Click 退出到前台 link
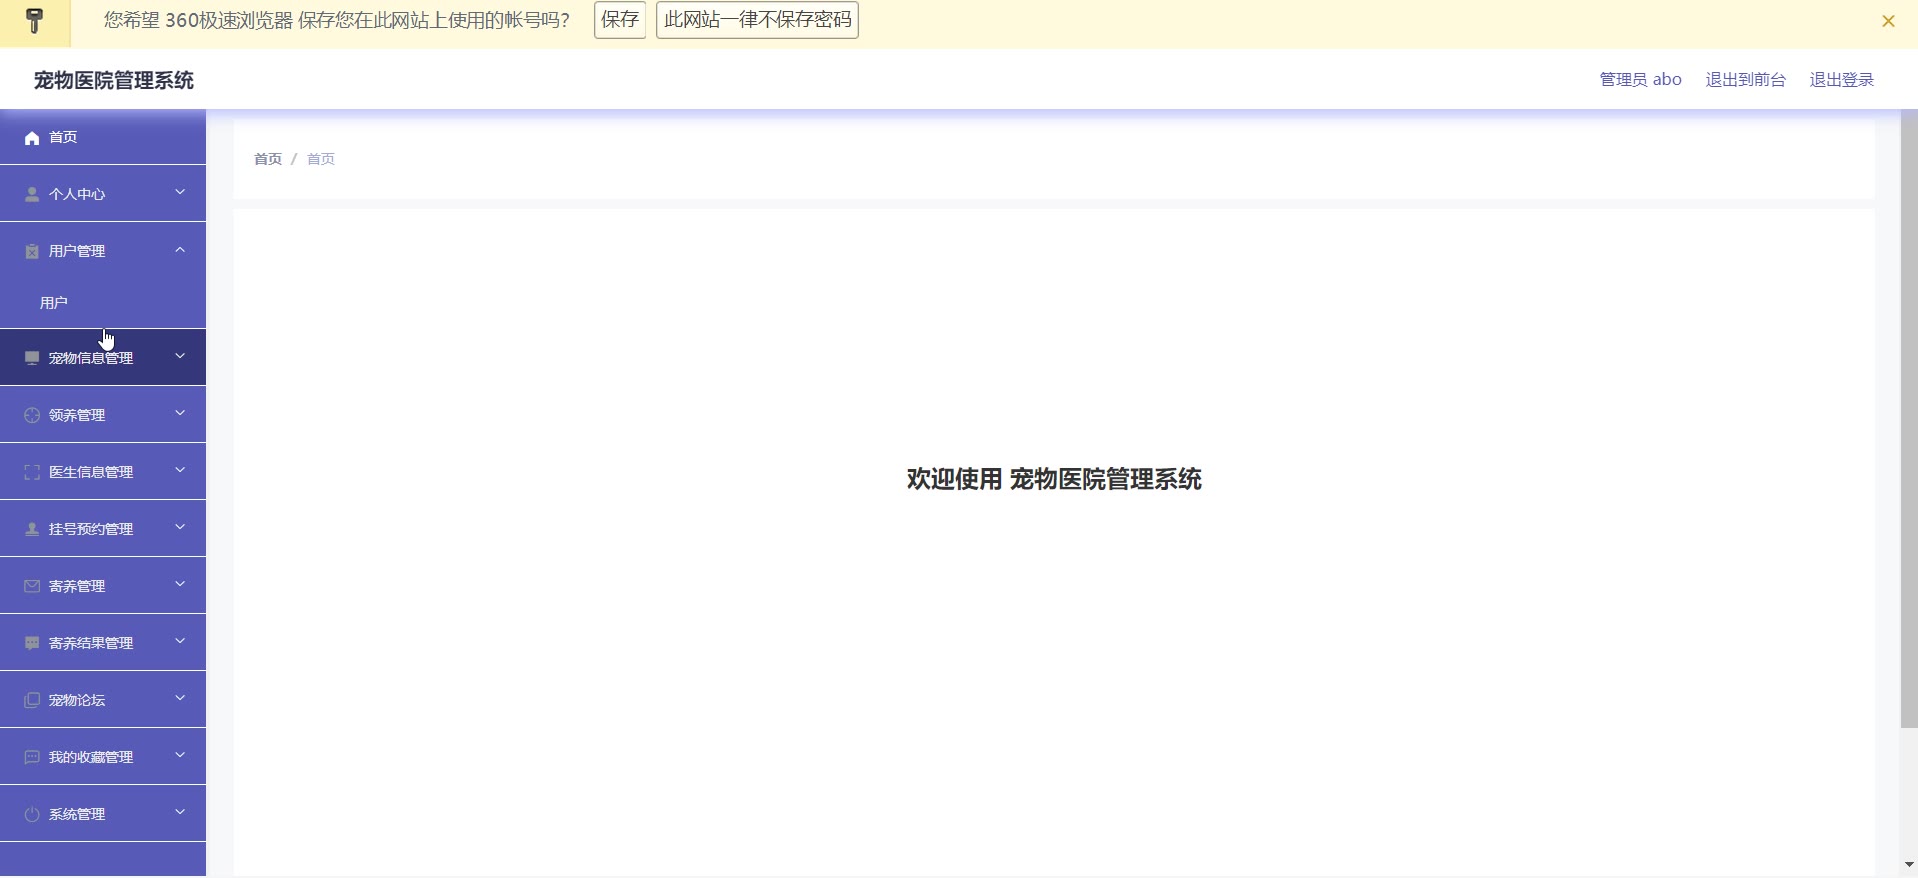 tap(1745, 80)
